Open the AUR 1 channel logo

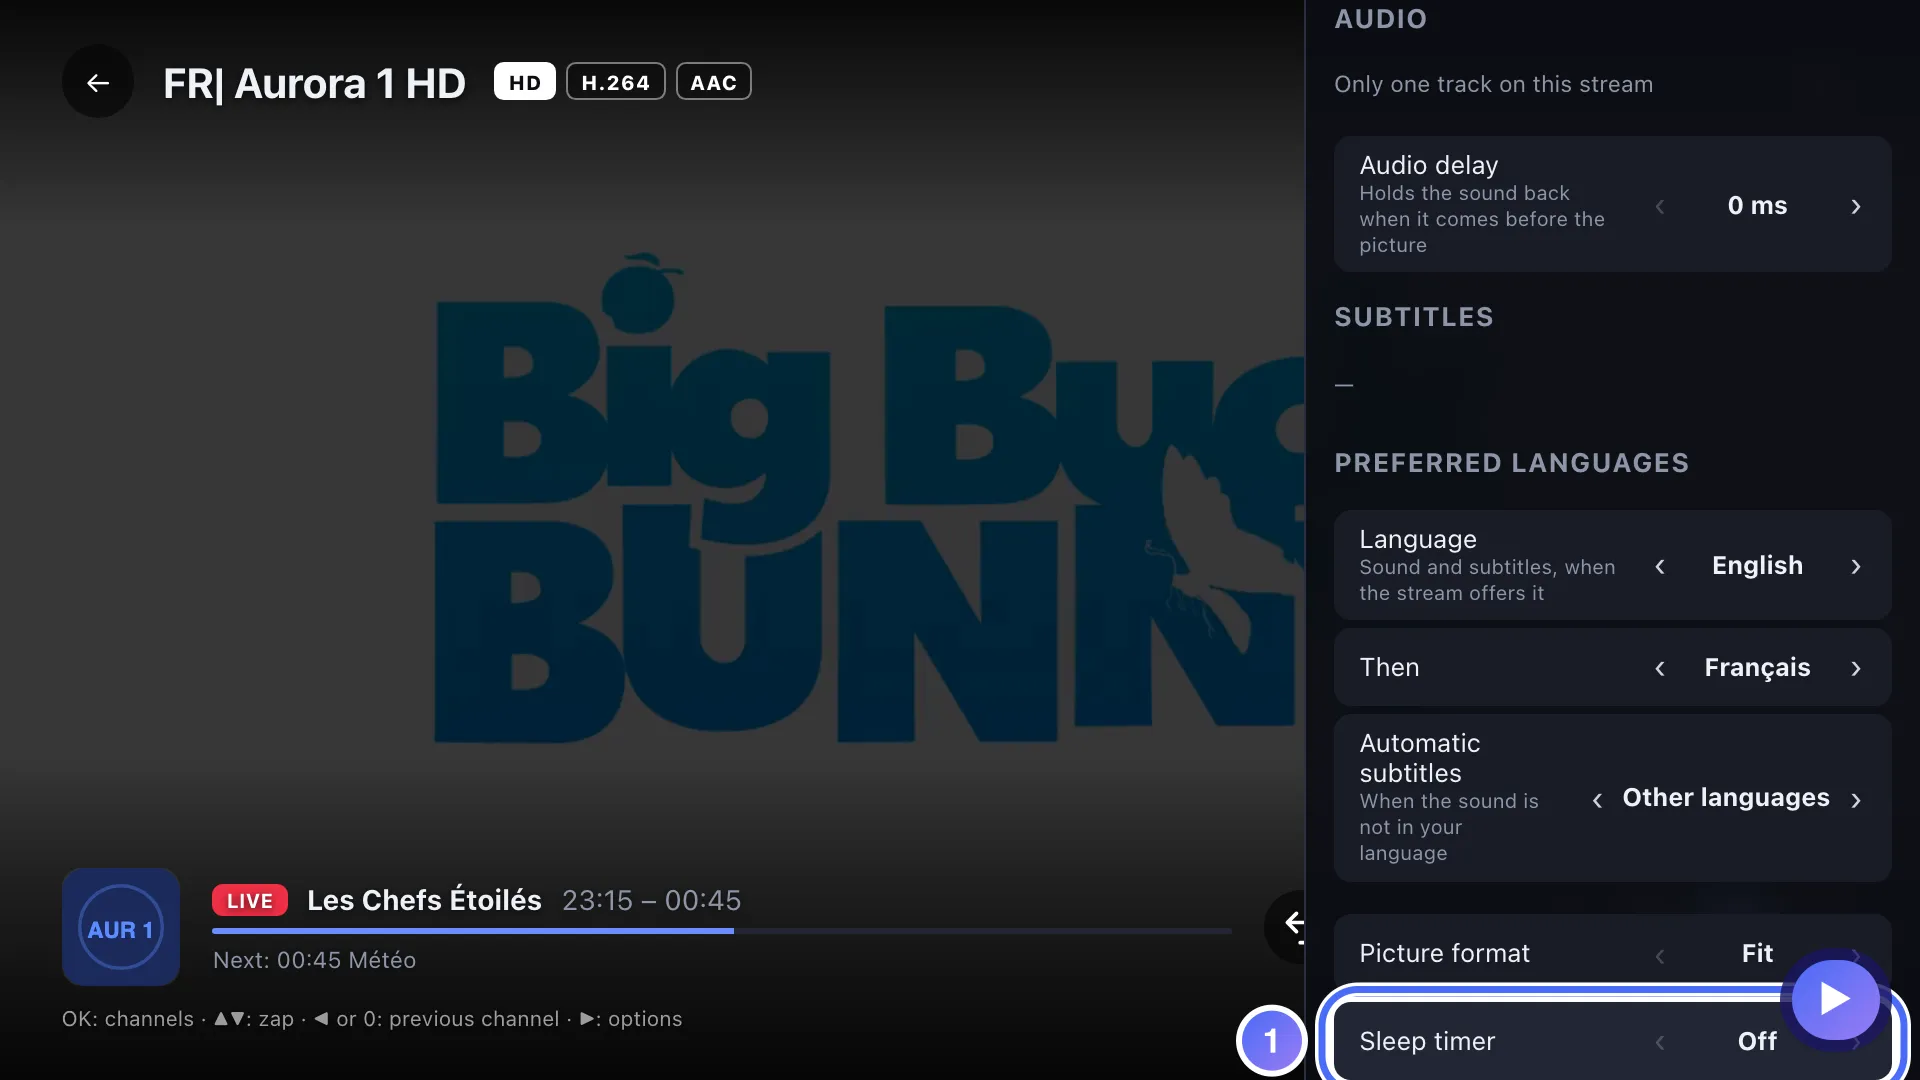pos(121,927)
